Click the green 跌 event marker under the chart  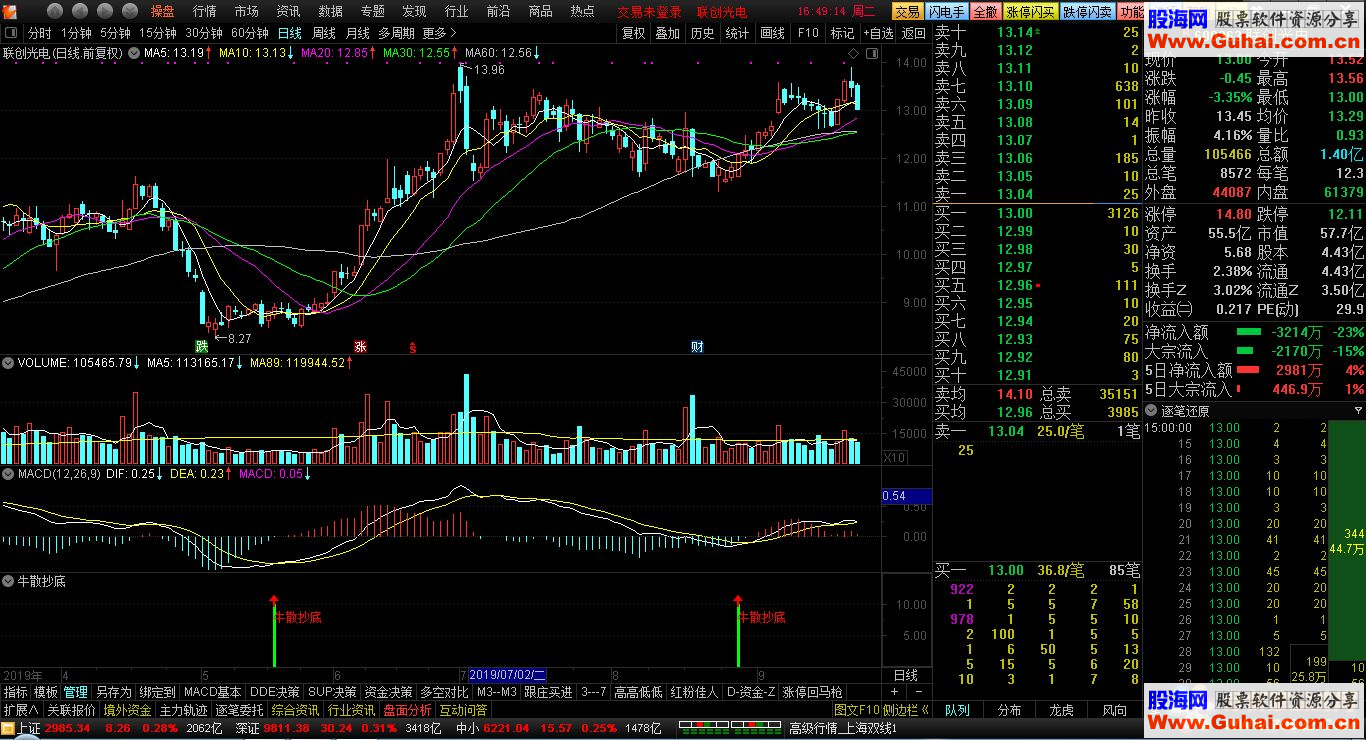click(202, 346)
